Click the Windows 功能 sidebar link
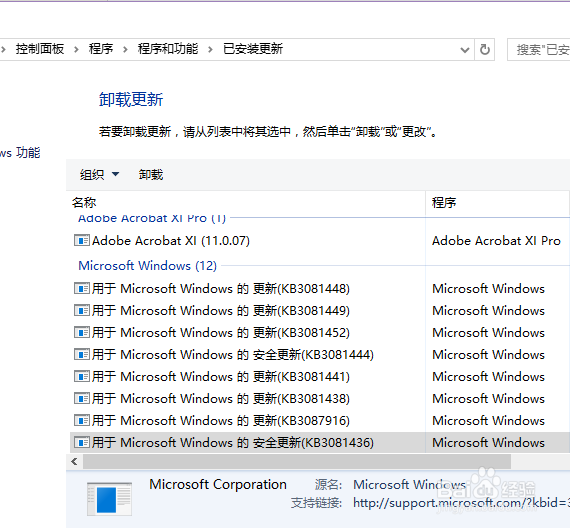Image resolution: width=570 pixels, height=528 pixels. (x=20, y=153)
